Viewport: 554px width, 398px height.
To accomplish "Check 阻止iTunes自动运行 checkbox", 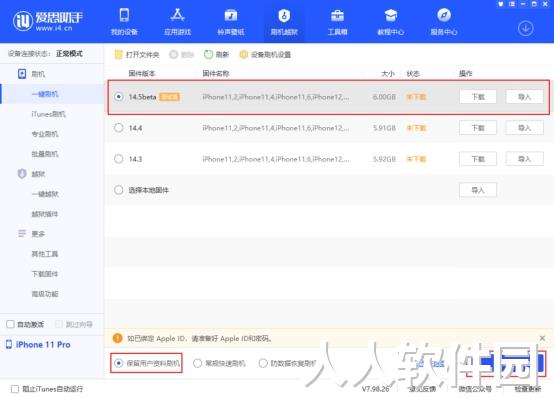I will click(15, 389).
